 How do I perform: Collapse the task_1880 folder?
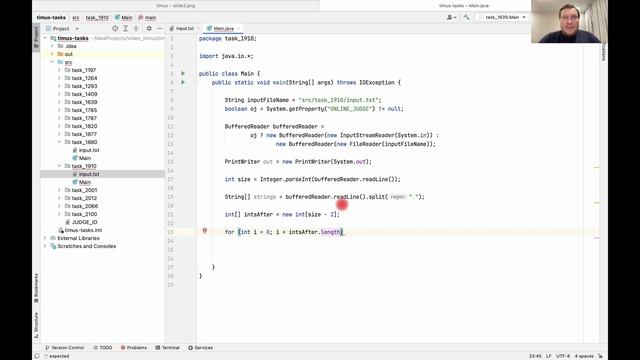click(60, 142)
